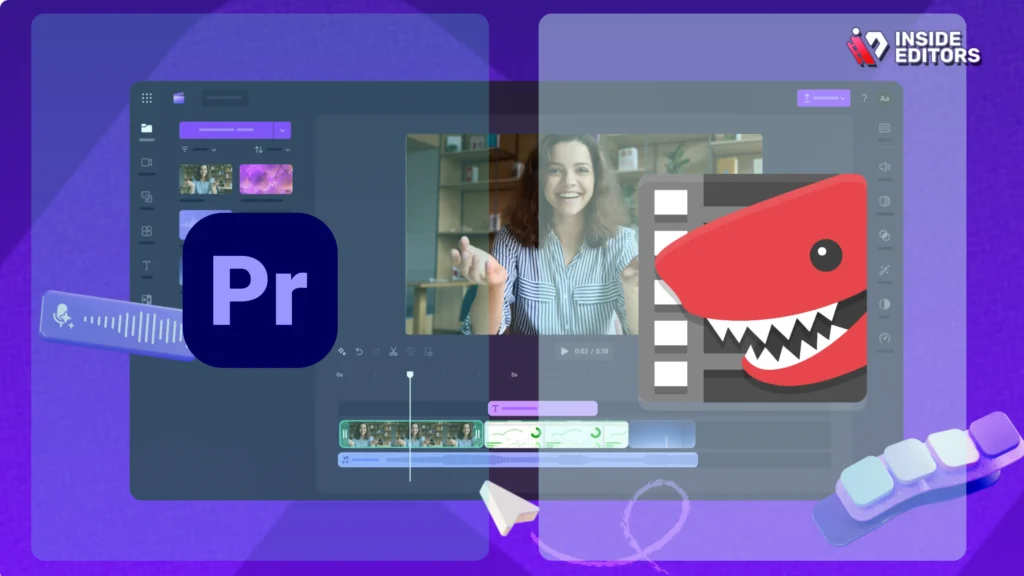
Task: Open help via the question mark icon
Action: [864, 99]
